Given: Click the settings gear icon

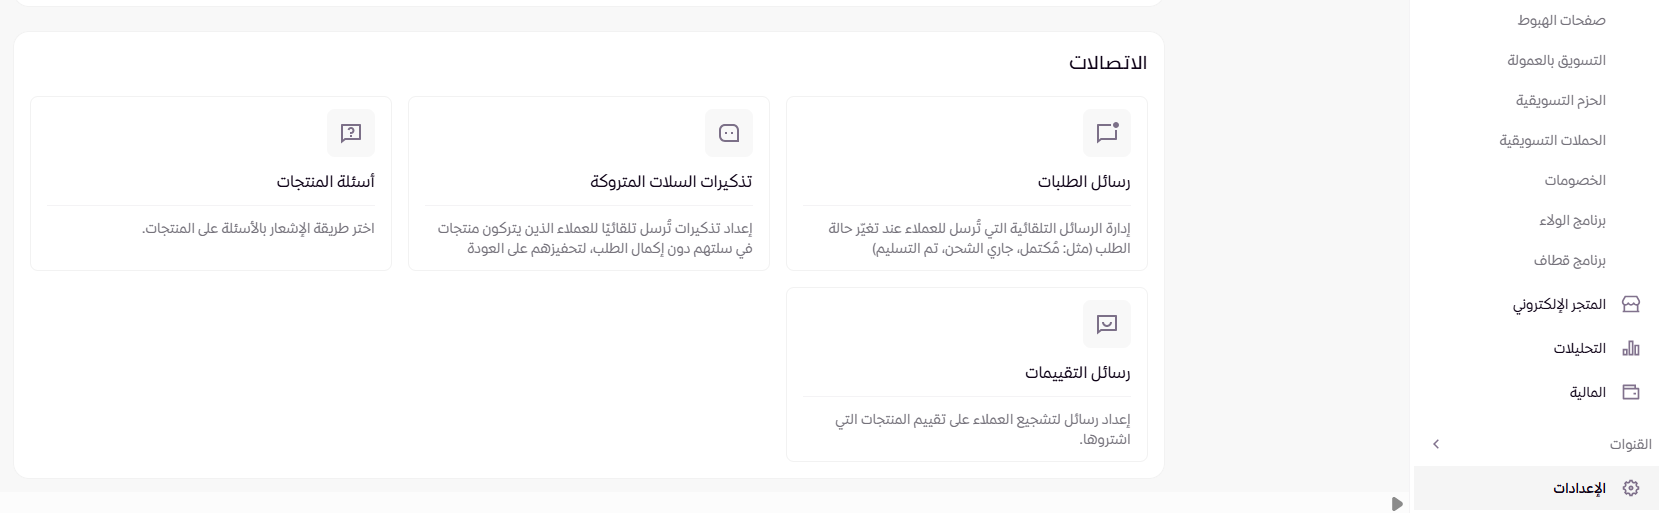Looking at the screenshot, I should pos(1630,488).
